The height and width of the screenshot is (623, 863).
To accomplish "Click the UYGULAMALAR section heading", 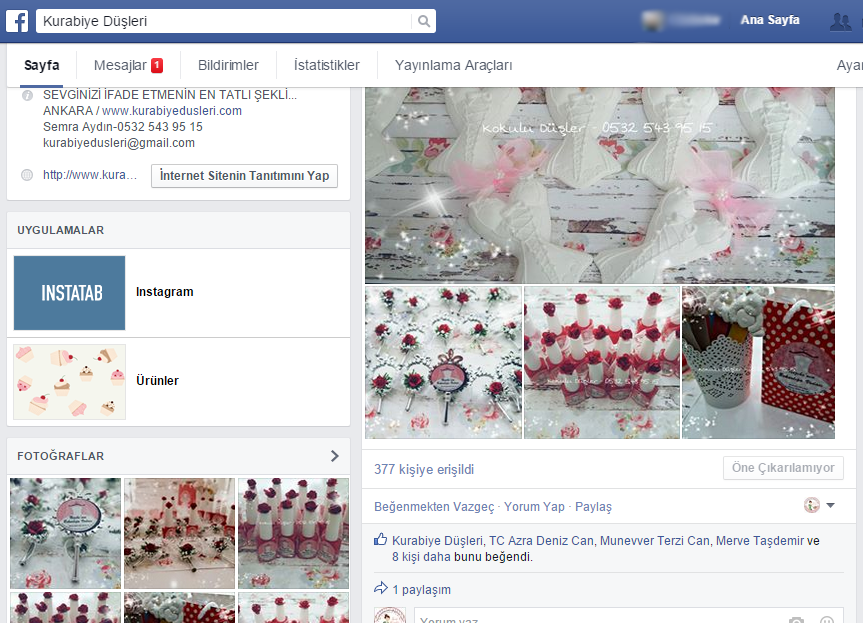I will [61, 231].
